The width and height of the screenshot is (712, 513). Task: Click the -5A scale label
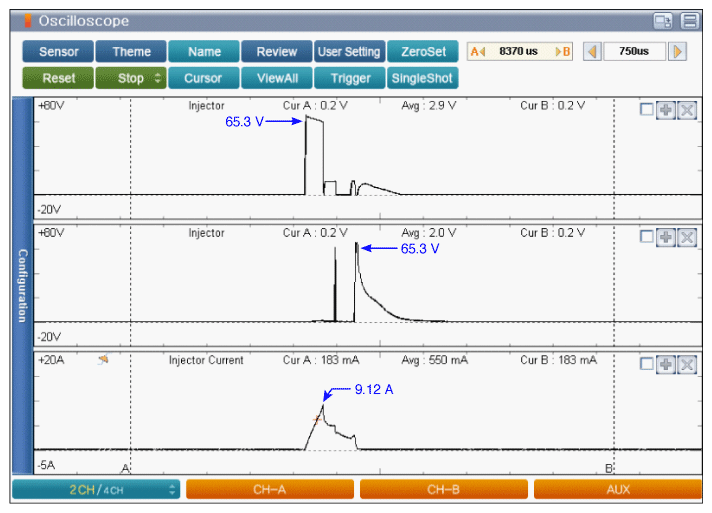pos(46,465)
